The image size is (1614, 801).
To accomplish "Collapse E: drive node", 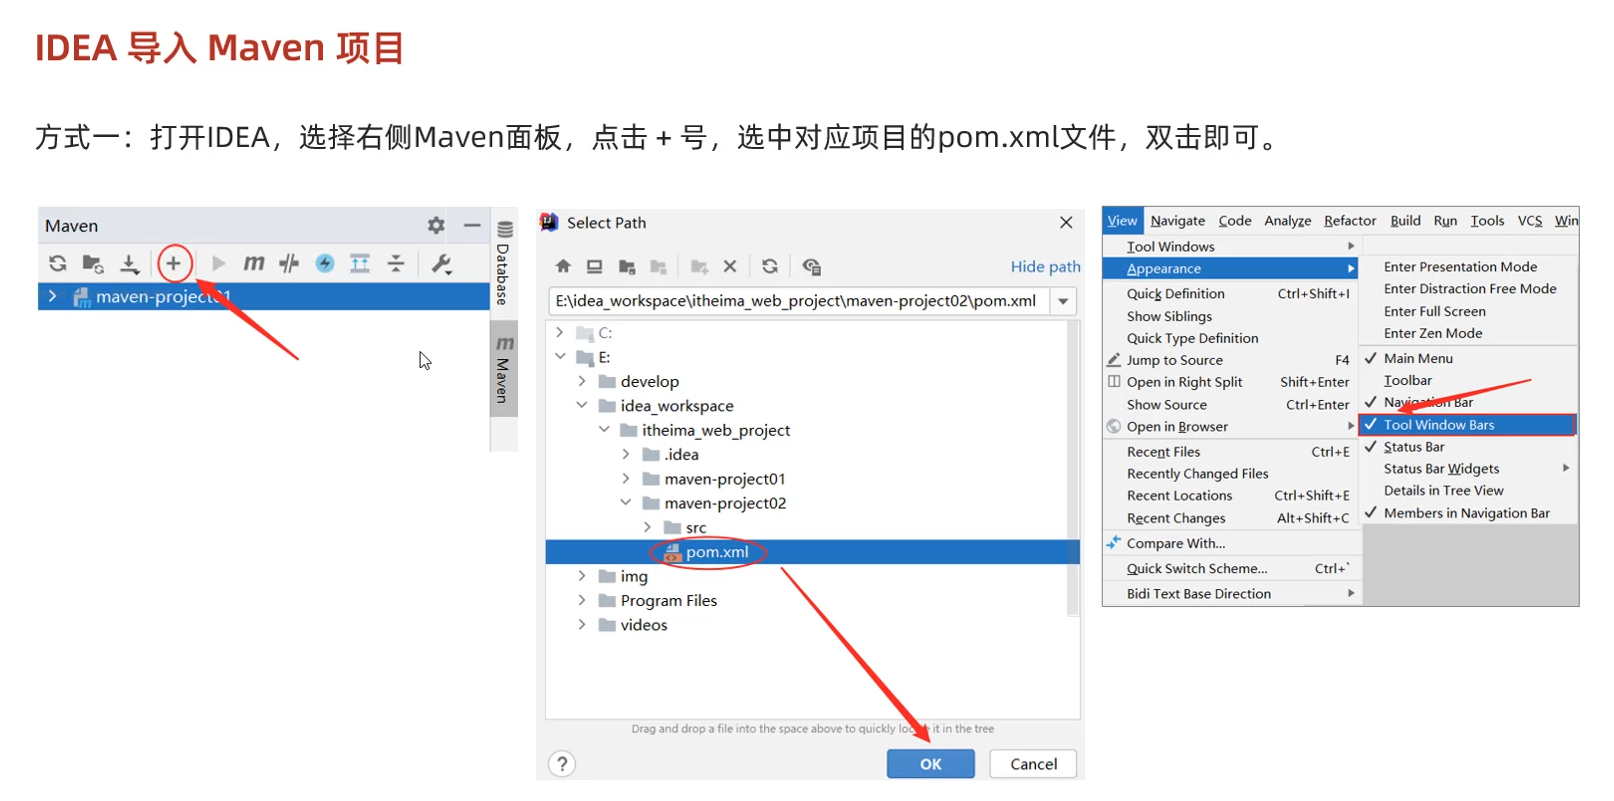I will coord(560,357).
